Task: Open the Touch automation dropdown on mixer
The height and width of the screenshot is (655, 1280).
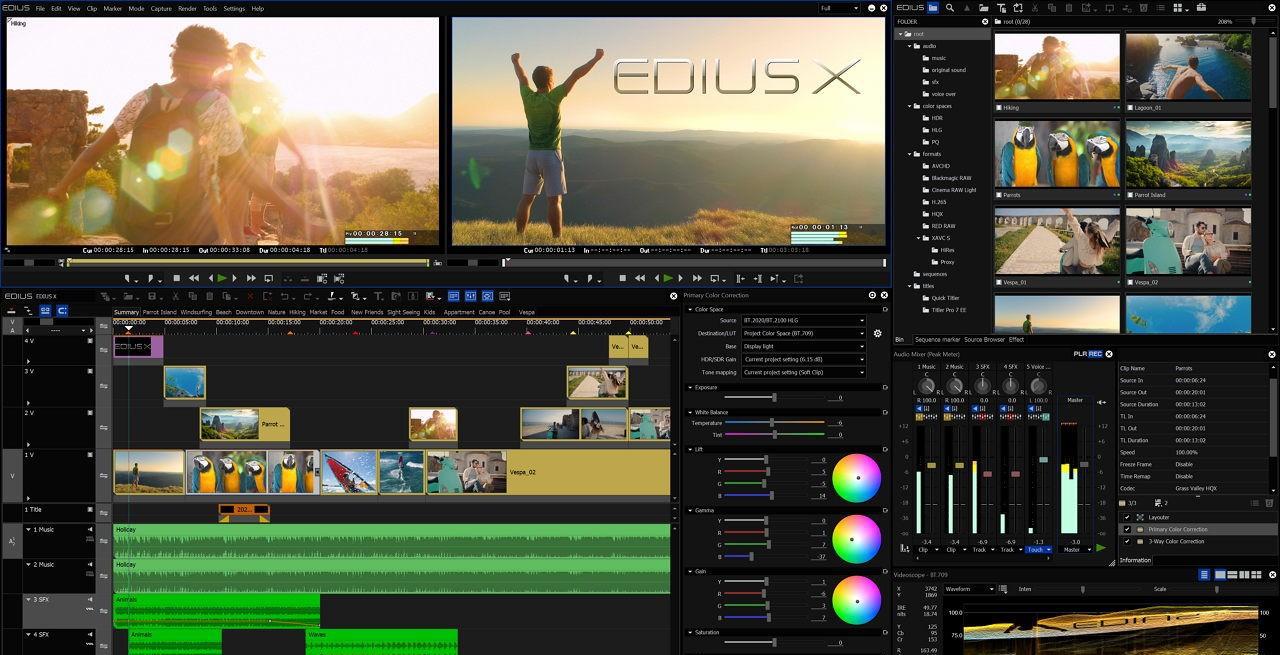Action: (x=1038, y=549)
